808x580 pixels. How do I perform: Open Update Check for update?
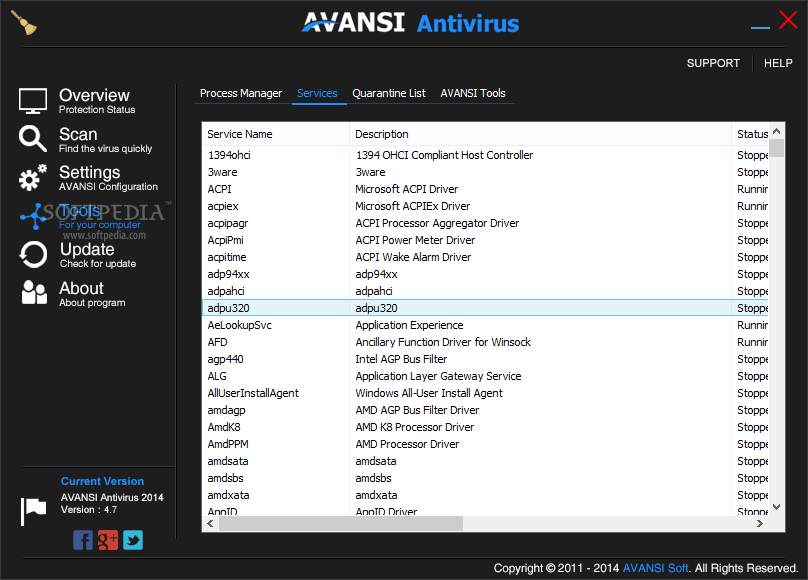pyautogui.click(x=98, y=255)
